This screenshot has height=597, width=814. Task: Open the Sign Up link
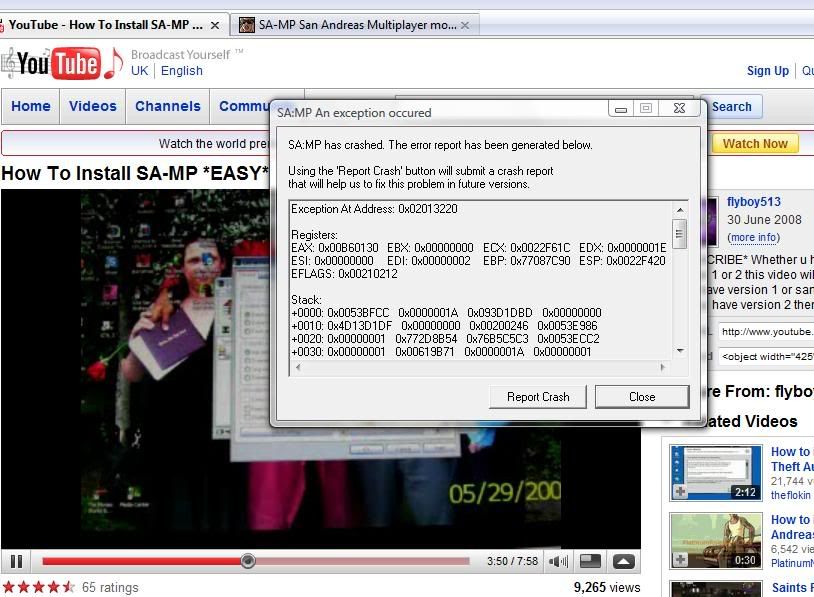767,71
